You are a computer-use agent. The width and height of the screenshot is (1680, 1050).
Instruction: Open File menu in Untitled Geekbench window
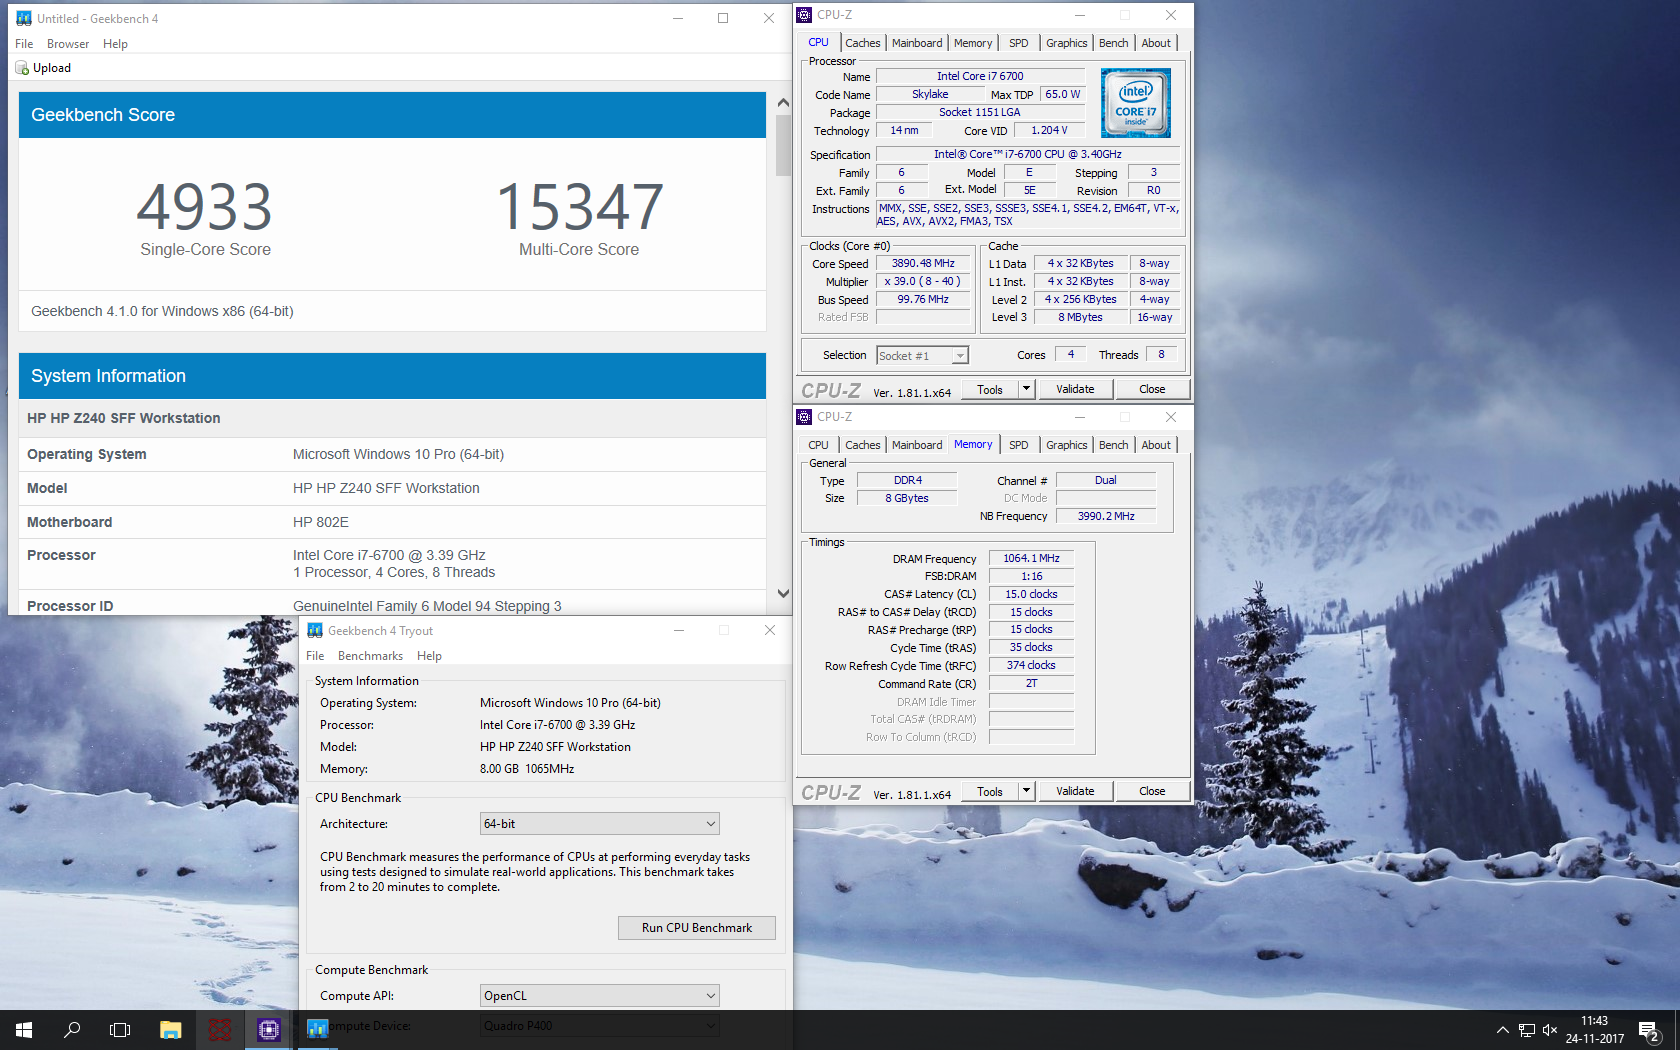point(24,44)
